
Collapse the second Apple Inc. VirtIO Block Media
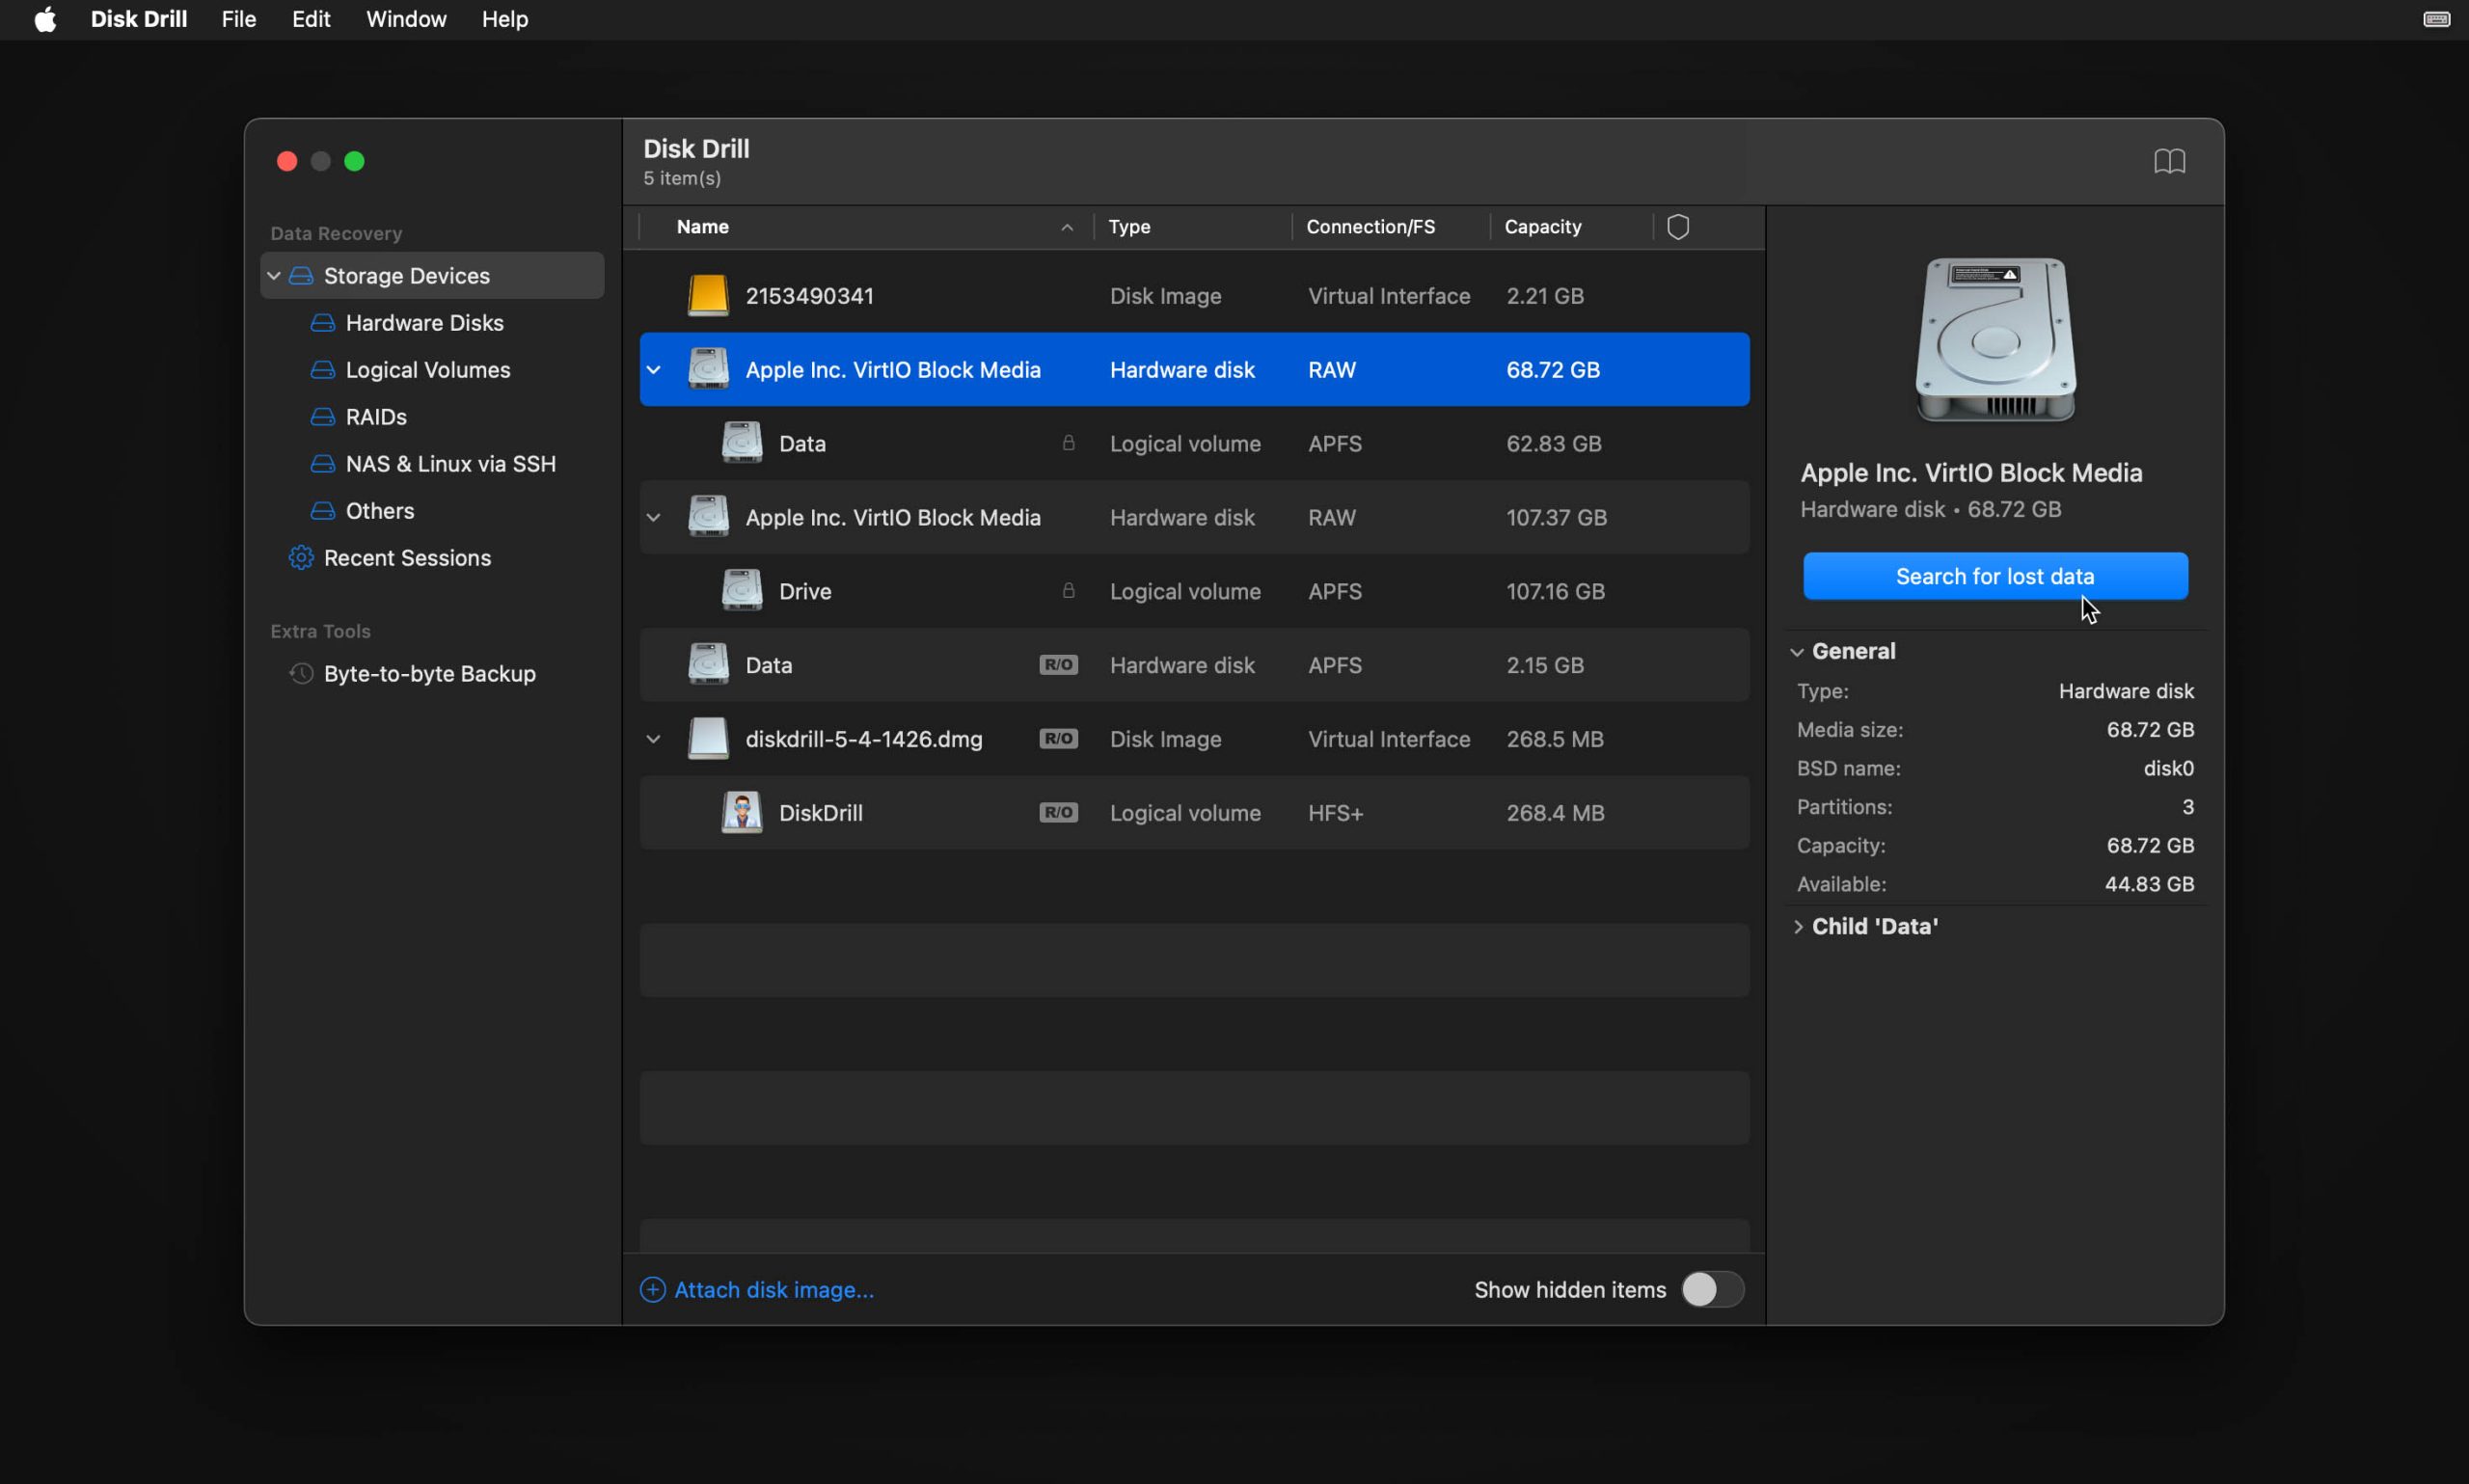[653, 517]
